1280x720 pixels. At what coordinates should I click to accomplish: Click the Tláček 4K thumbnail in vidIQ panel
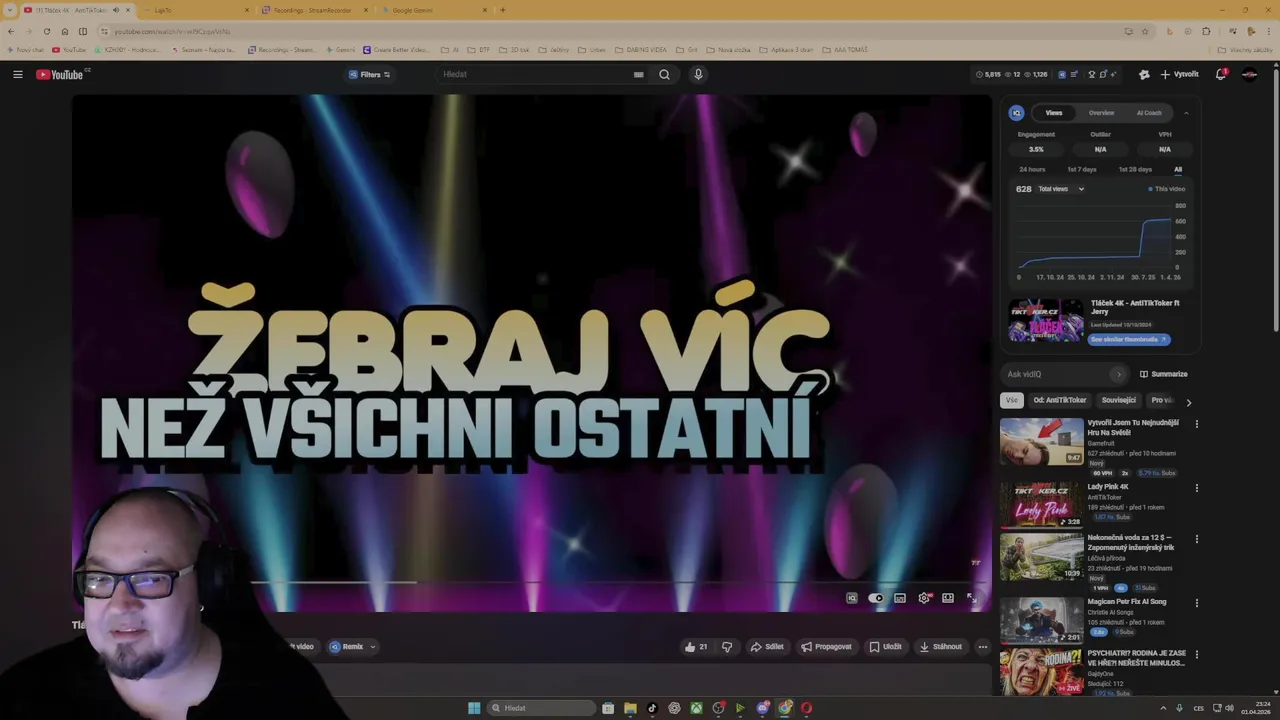point(1046,320)
